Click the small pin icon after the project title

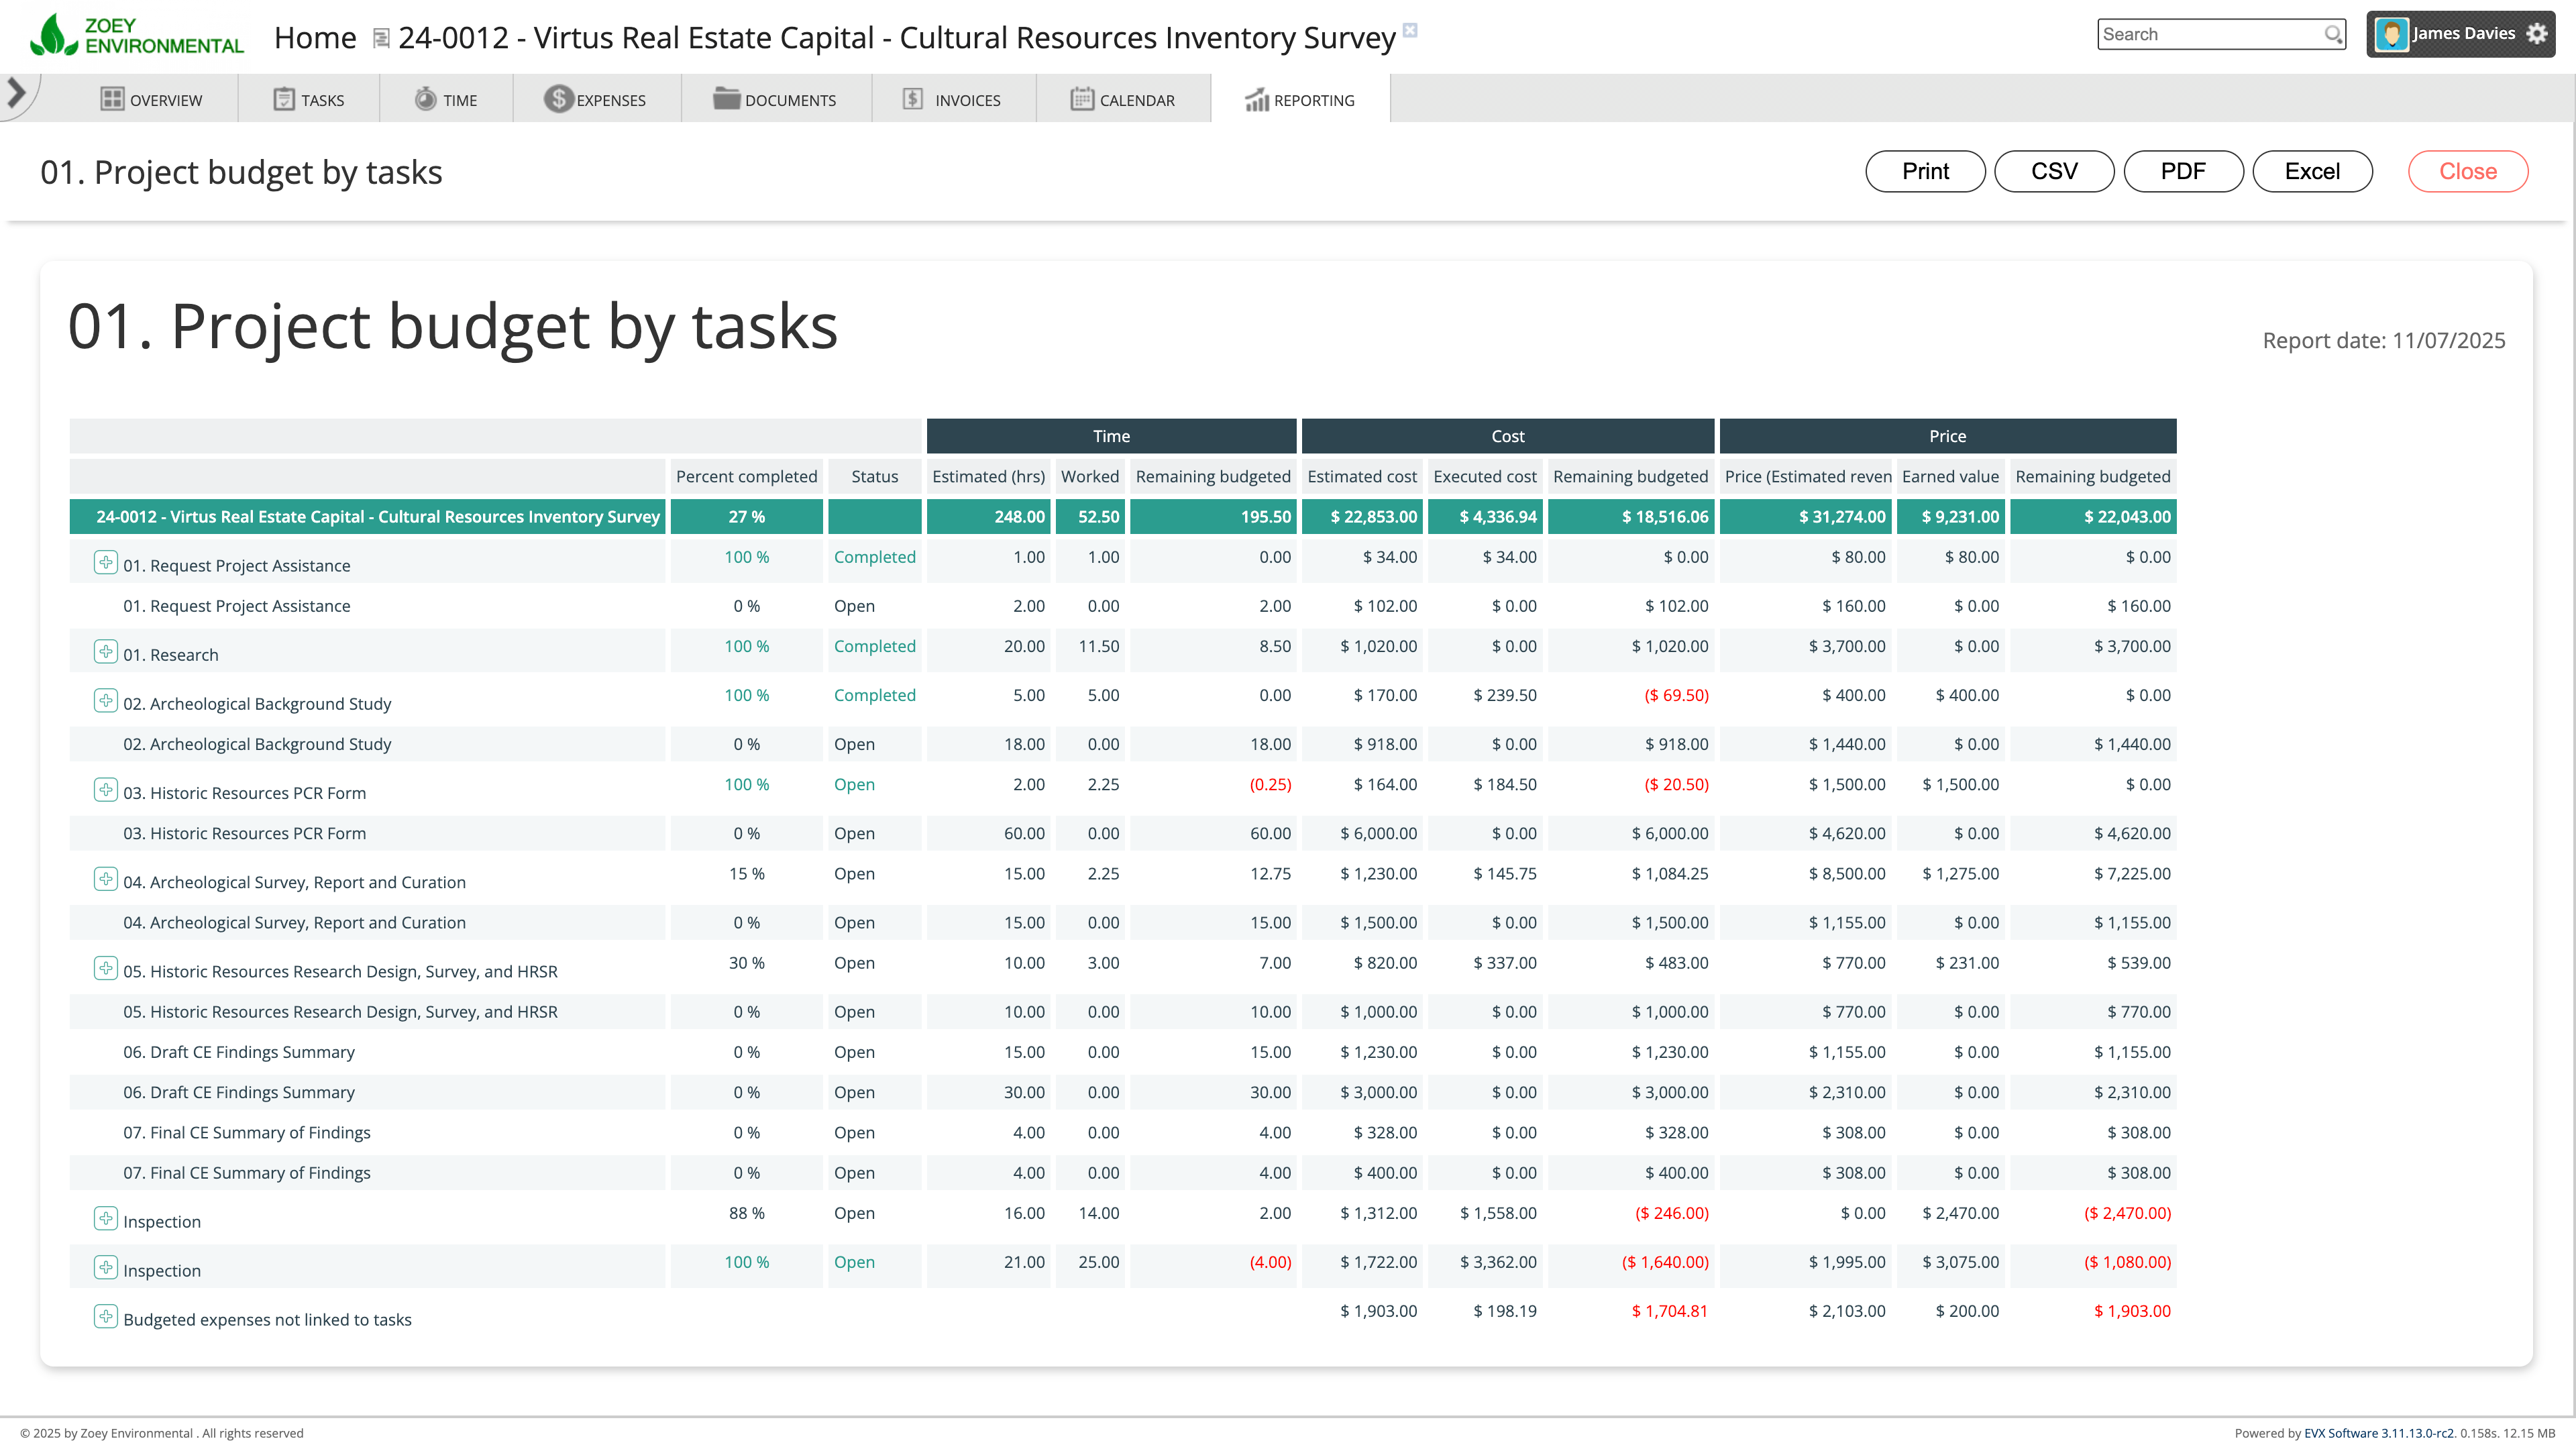pyautogui.click(x=1410, y=30)
